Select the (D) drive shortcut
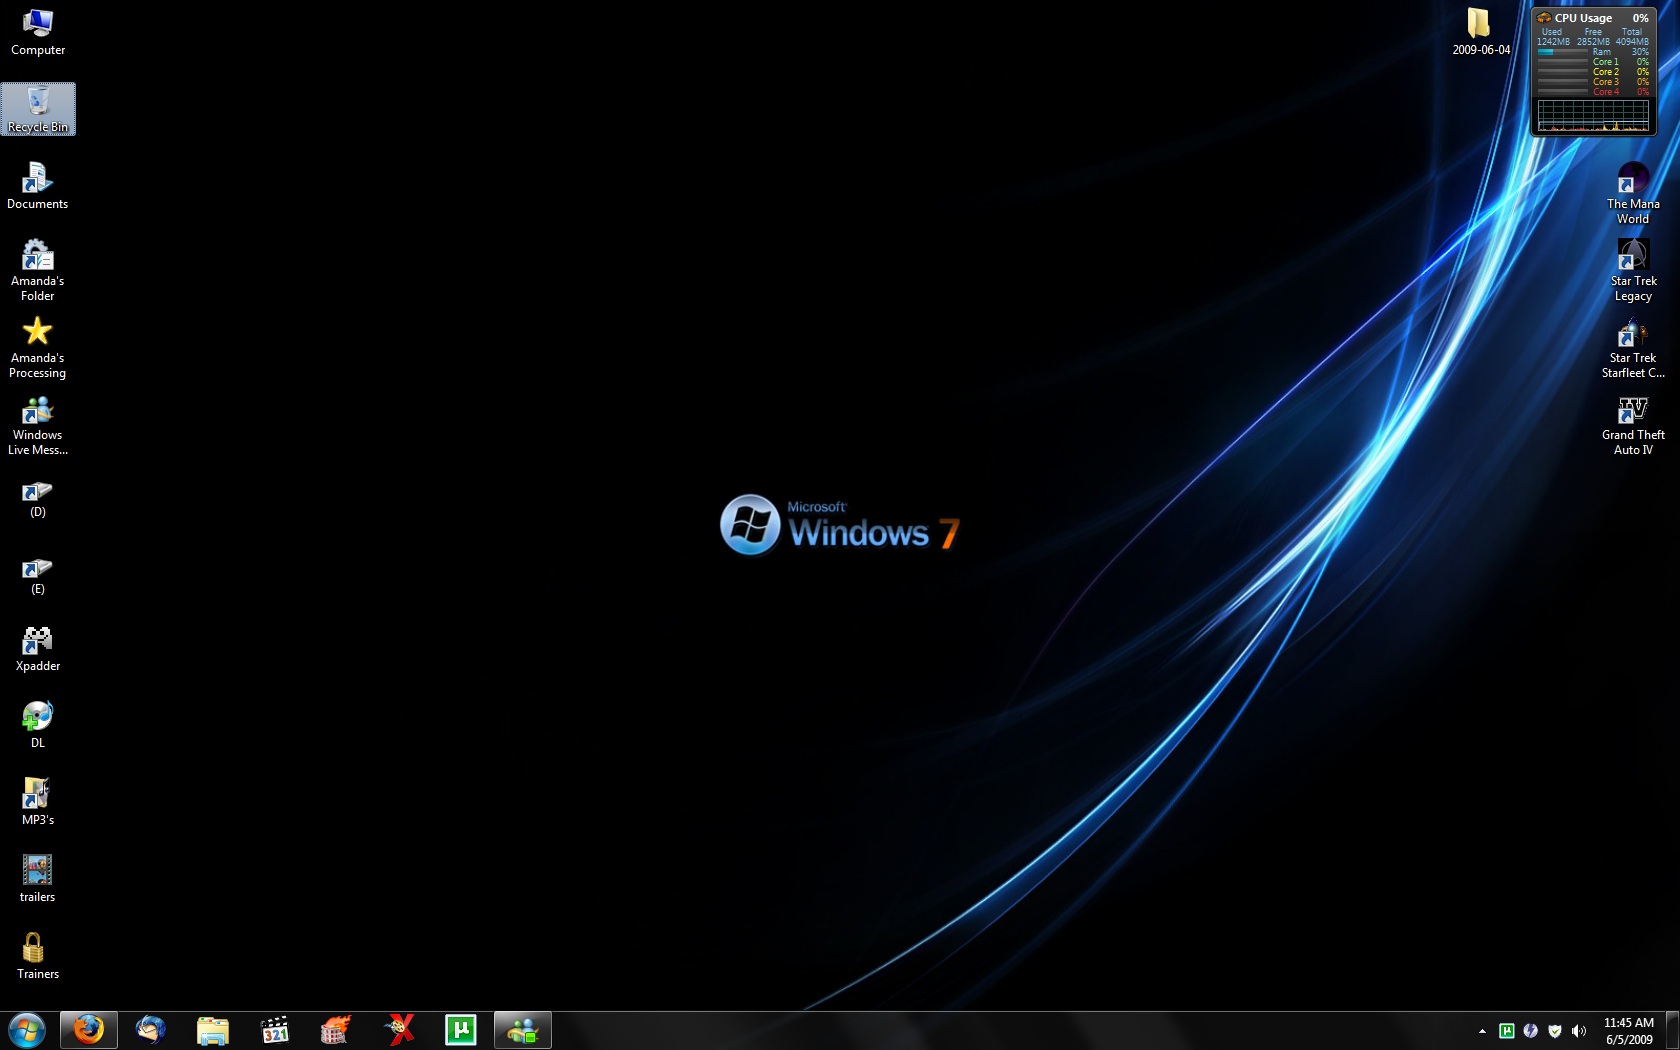The height and width of the screenshot is (1050, 1680). pos(37,499)
